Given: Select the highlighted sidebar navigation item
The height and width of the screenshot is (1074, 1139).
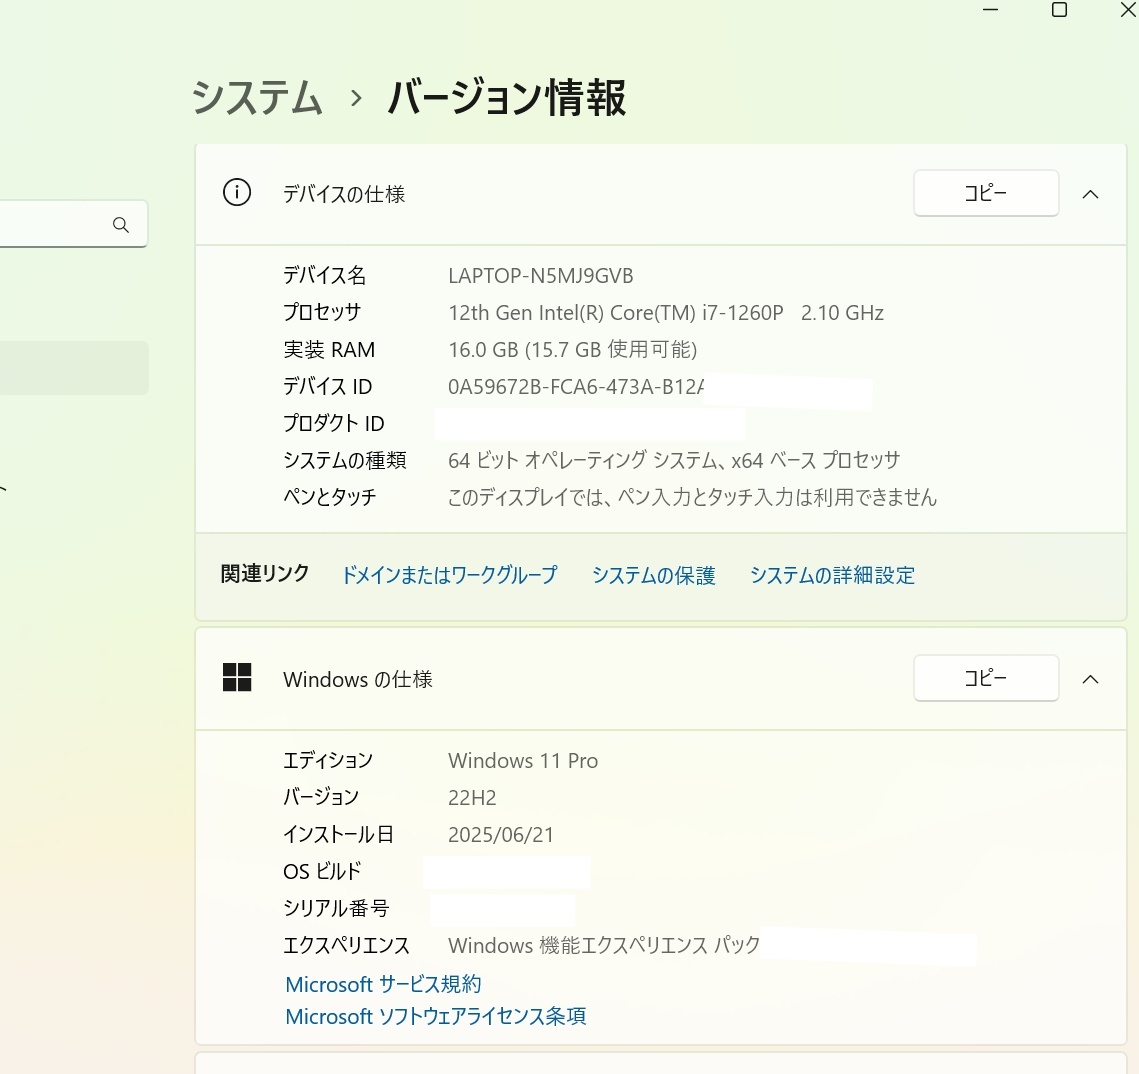Looking at the screenshot, I should point(74,367).
